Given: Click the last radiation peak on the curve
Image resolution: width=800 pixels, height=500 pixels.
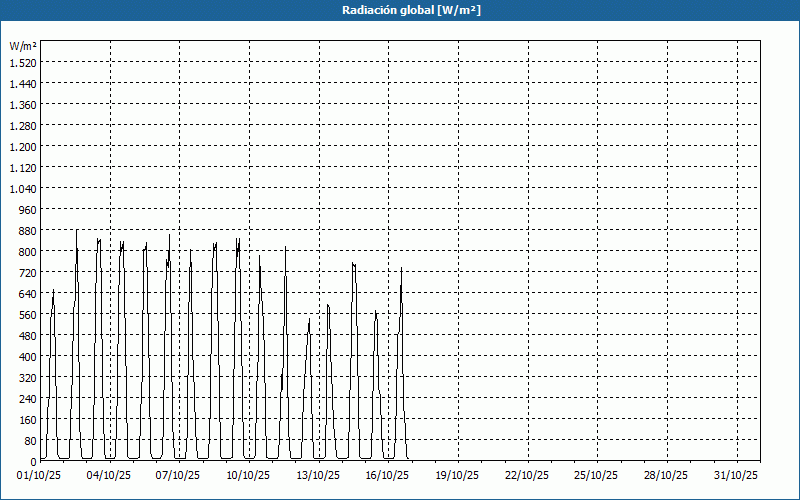Looking at the screenshot, I should [x=401, y=268].
